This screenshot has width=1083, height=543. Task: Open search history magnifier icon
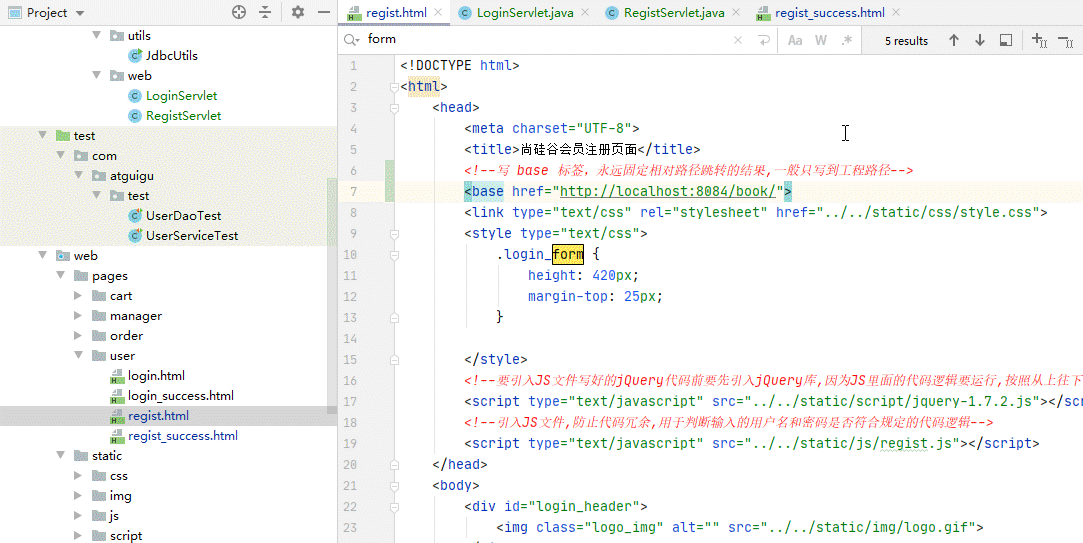click(x=352, y=40)
